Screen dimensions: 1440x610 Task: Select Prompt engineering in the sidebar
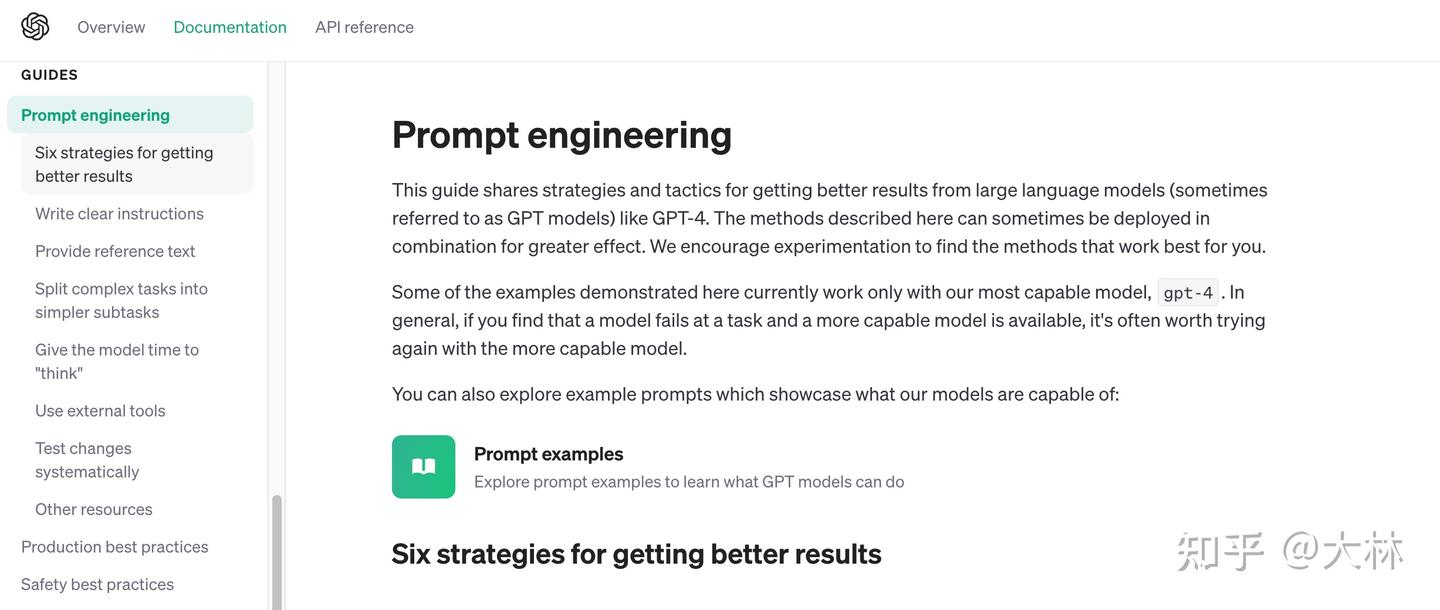click(95, 115)
